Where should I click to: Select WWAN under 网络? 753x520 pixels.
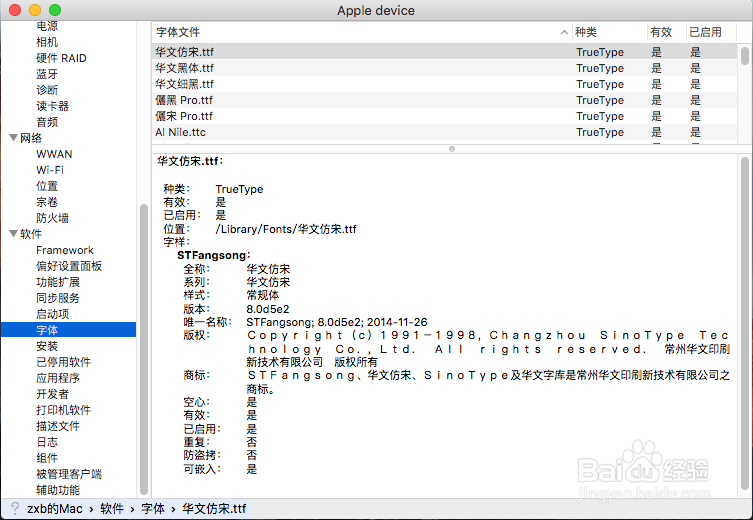(54, 154)
